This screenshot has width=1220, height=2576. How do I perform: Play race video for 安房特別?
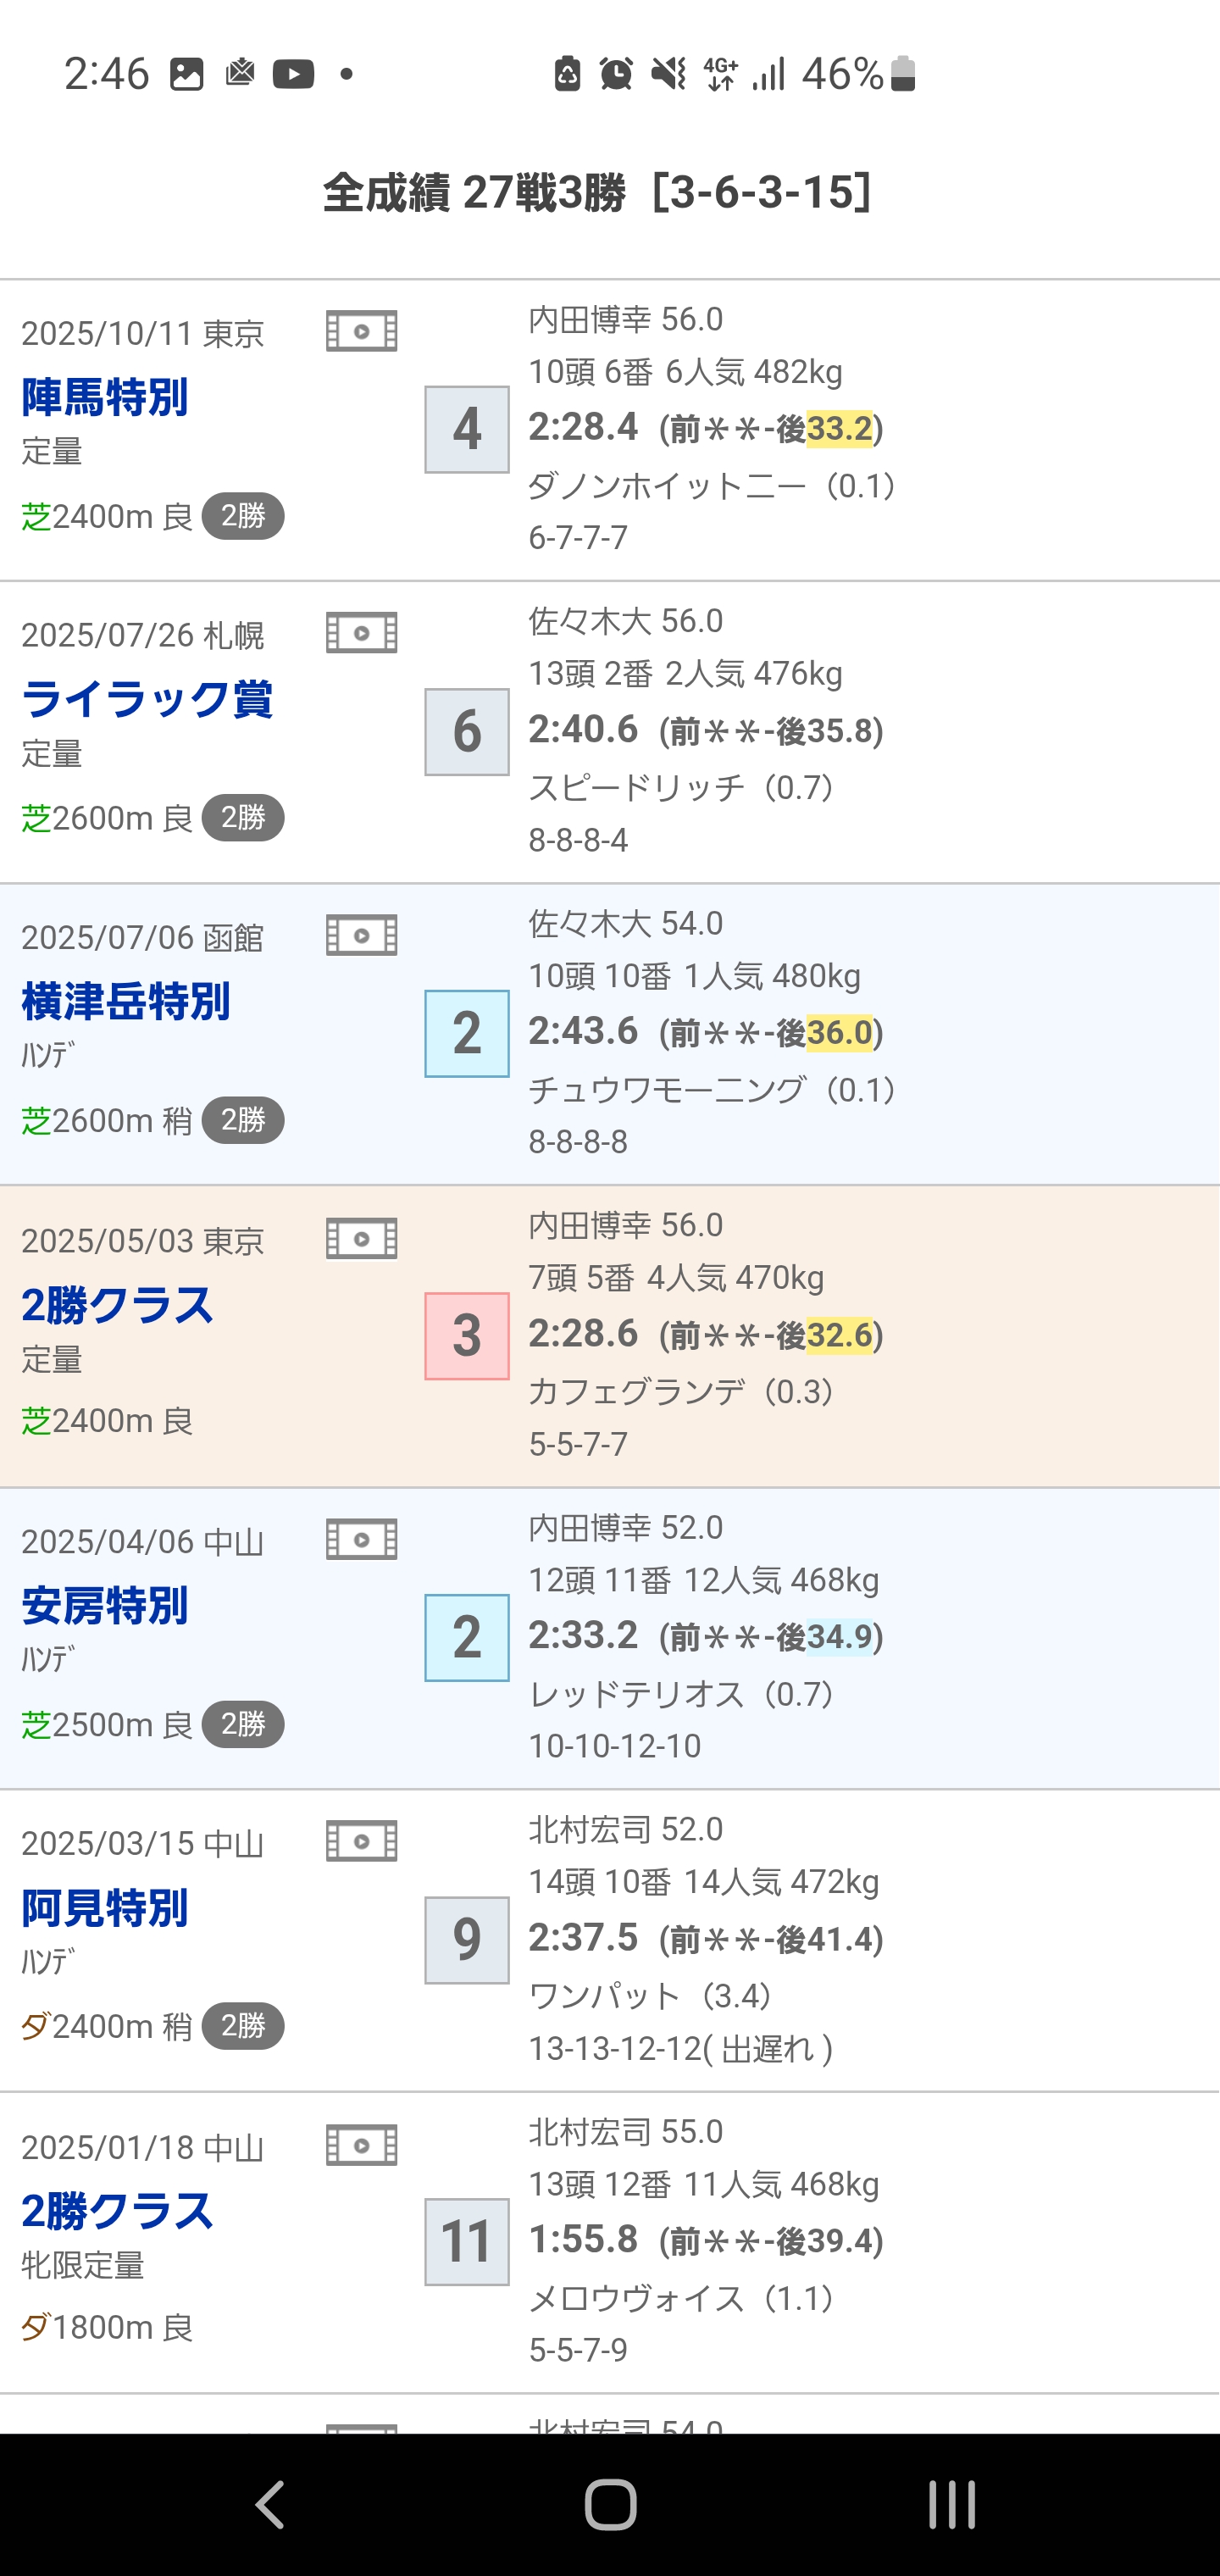point(361,1540)
